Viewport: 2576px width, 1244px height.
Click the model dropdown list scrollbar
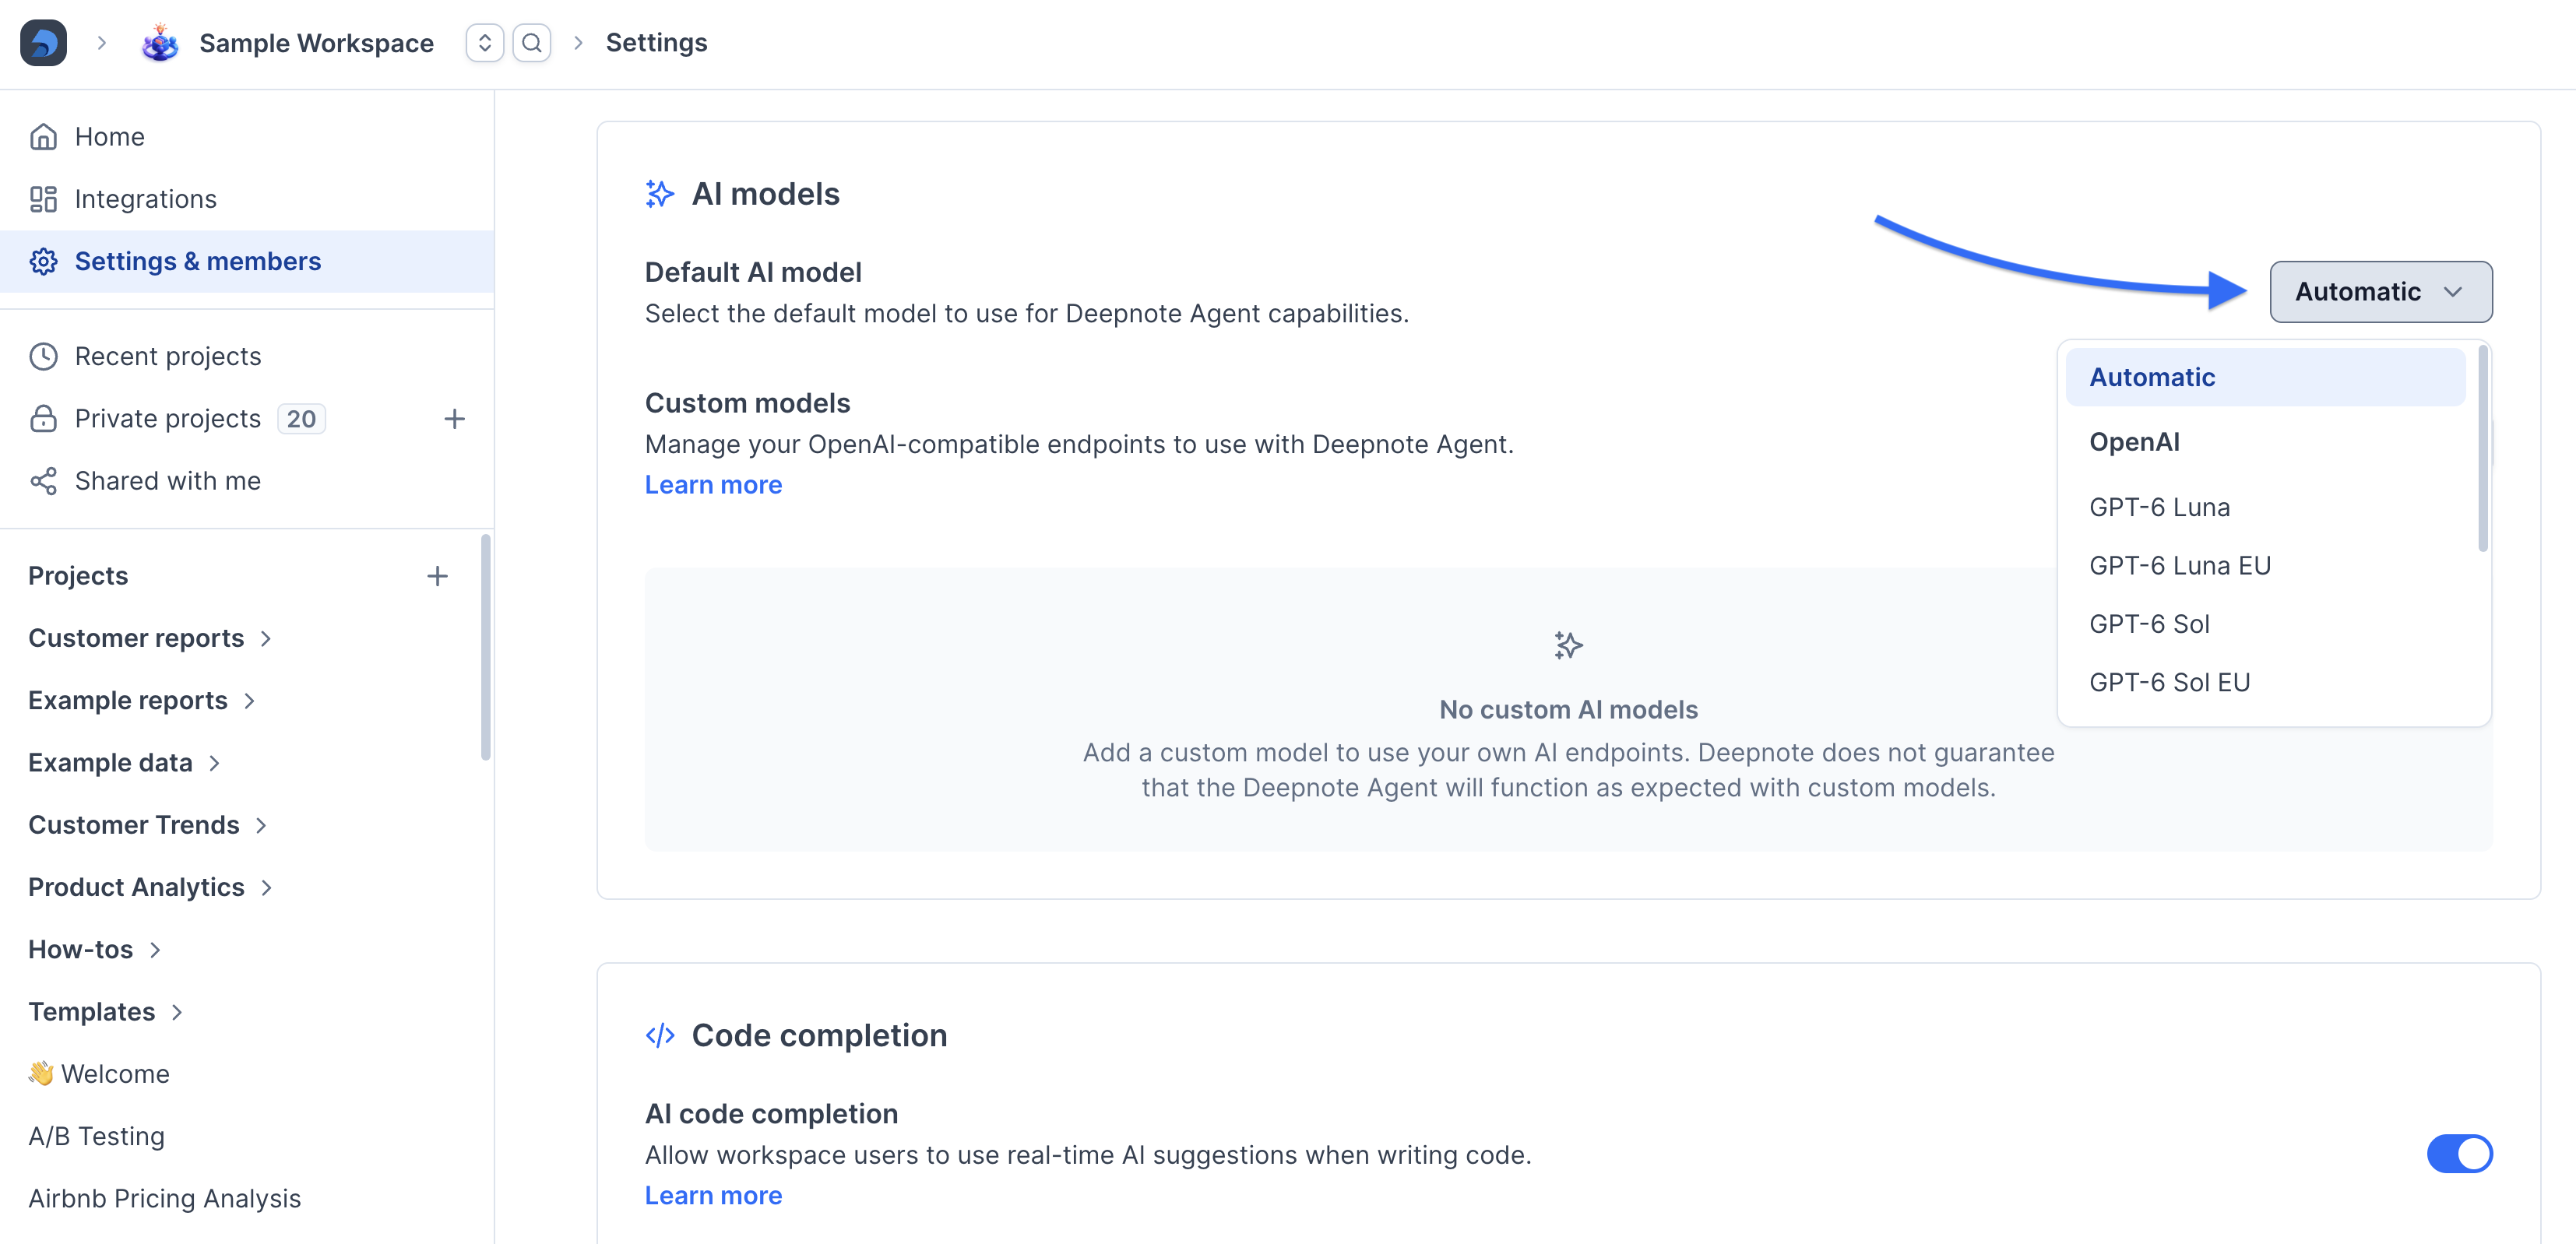click(x=2482, y=448)
